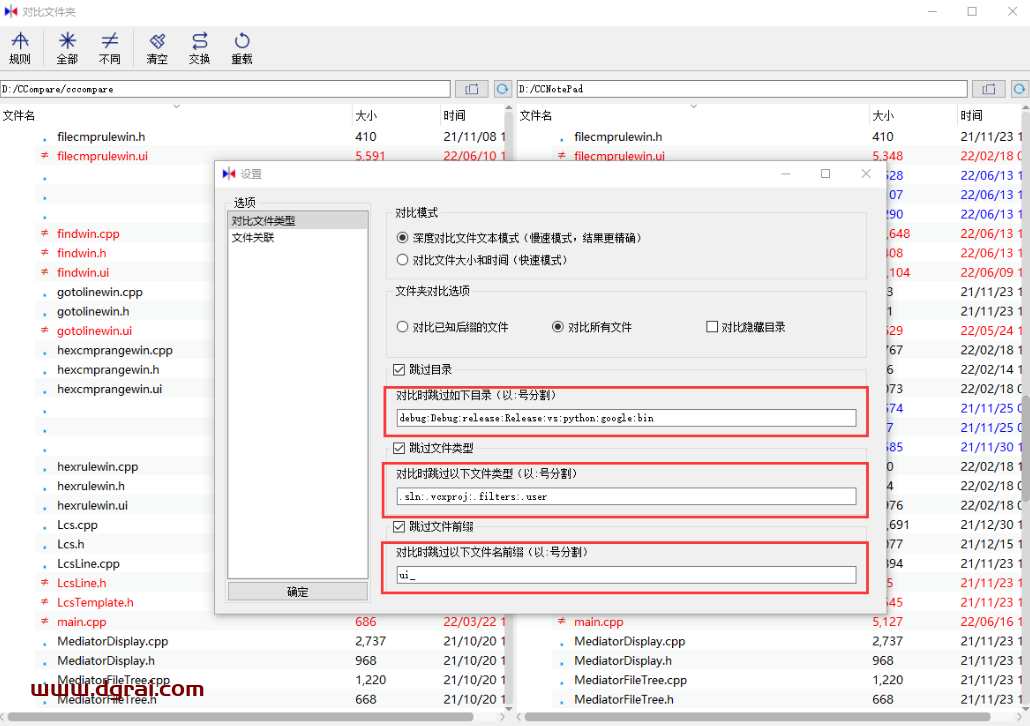1030x726 pixels.
Task: Select 对比所有文件 radio option
Action: pos(558,327)
